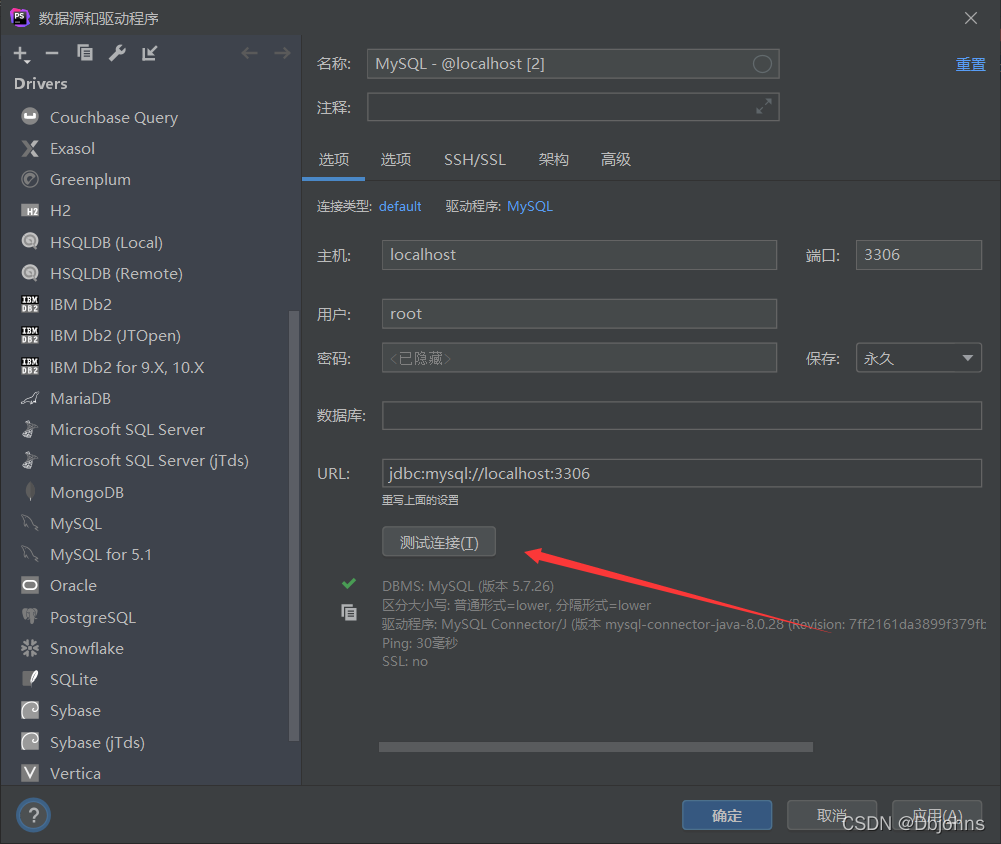Open the 保存 password save dropdown
This screenshot has height=844, width=1001.
[919, 358]
